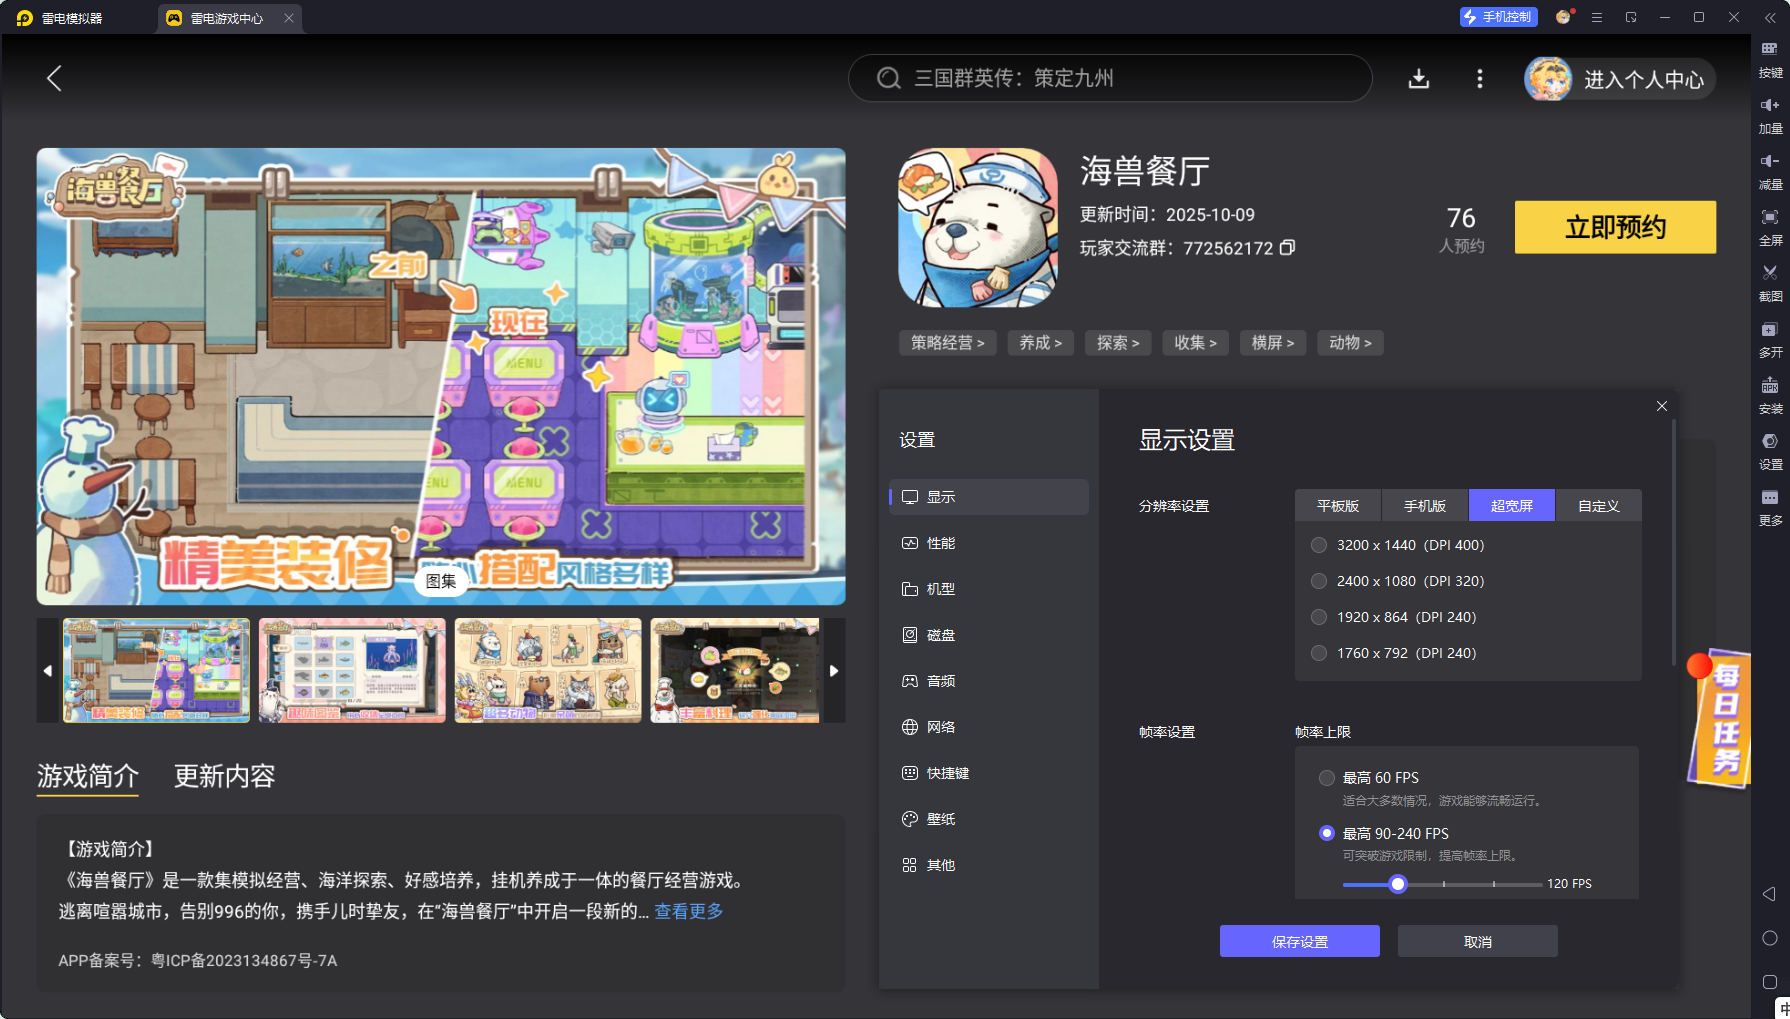Click the 取消 button
The width and height of the screenshot is (1790, 1019).
(1478, 941)
